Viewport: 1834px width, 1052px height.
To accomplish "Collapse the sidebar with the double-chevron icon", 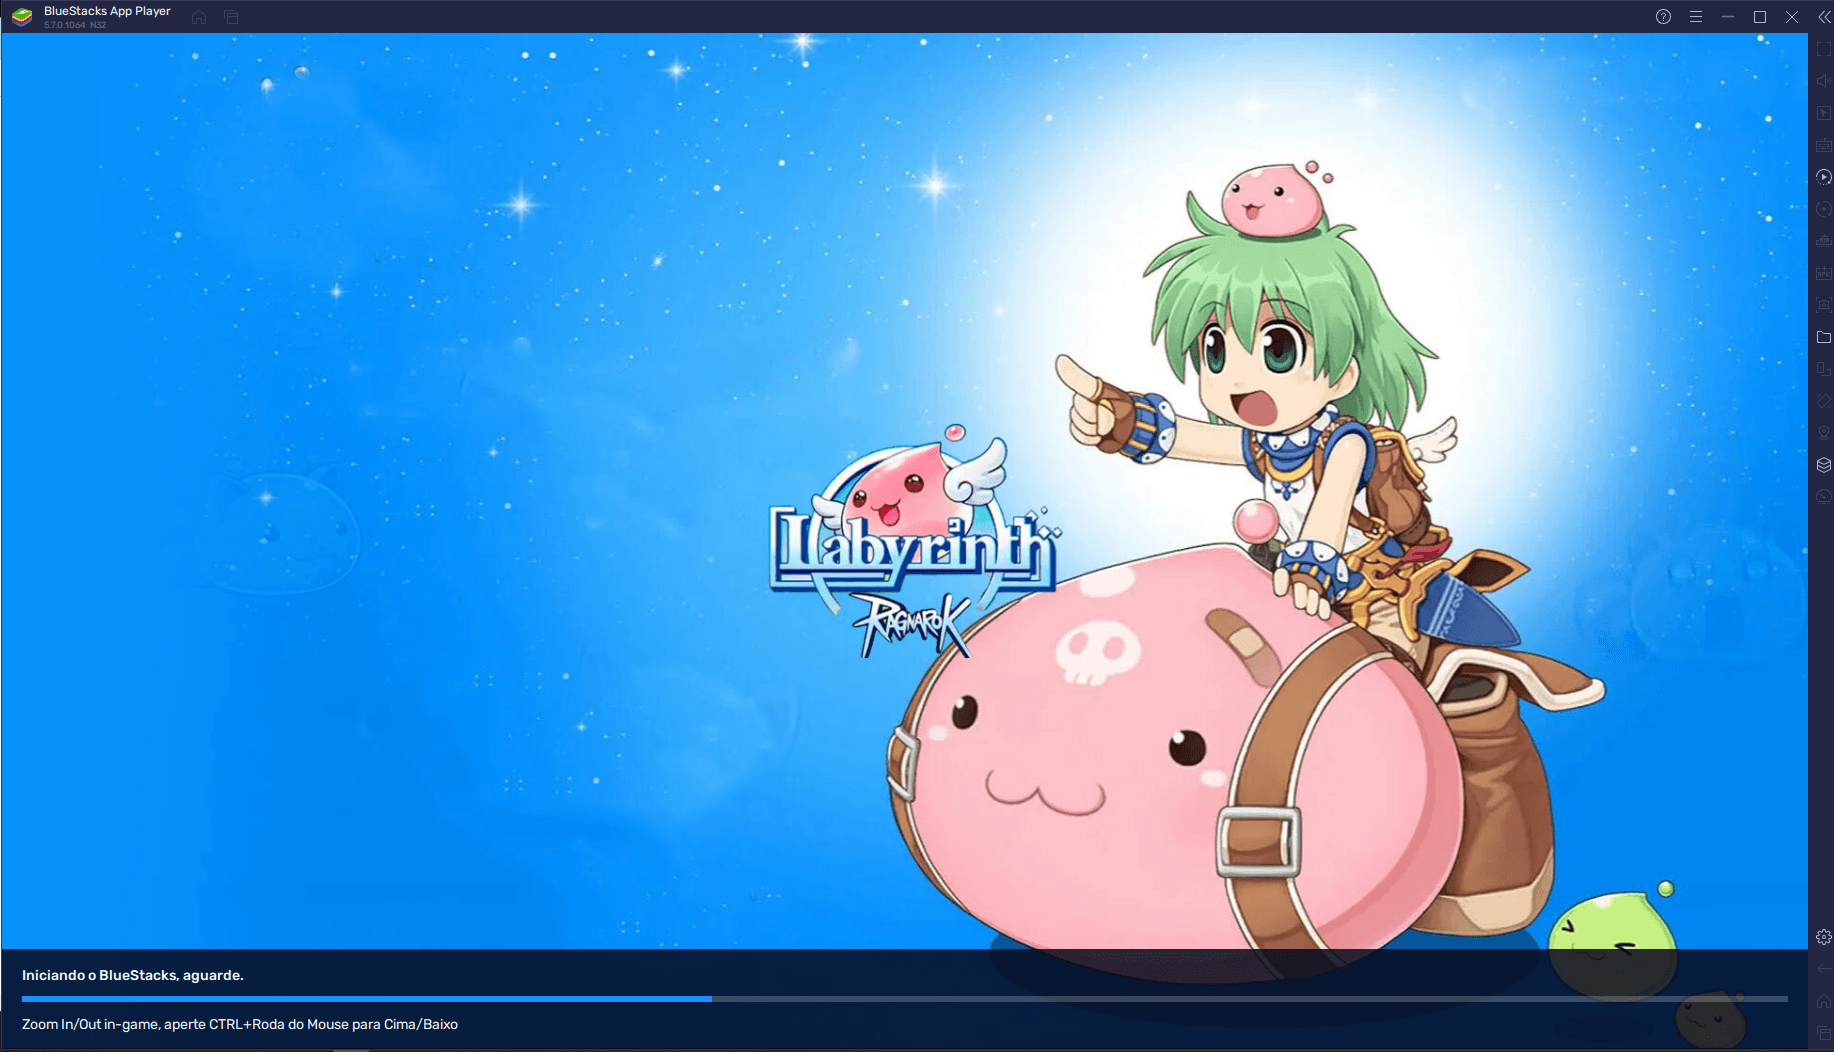I will 1824,17.
